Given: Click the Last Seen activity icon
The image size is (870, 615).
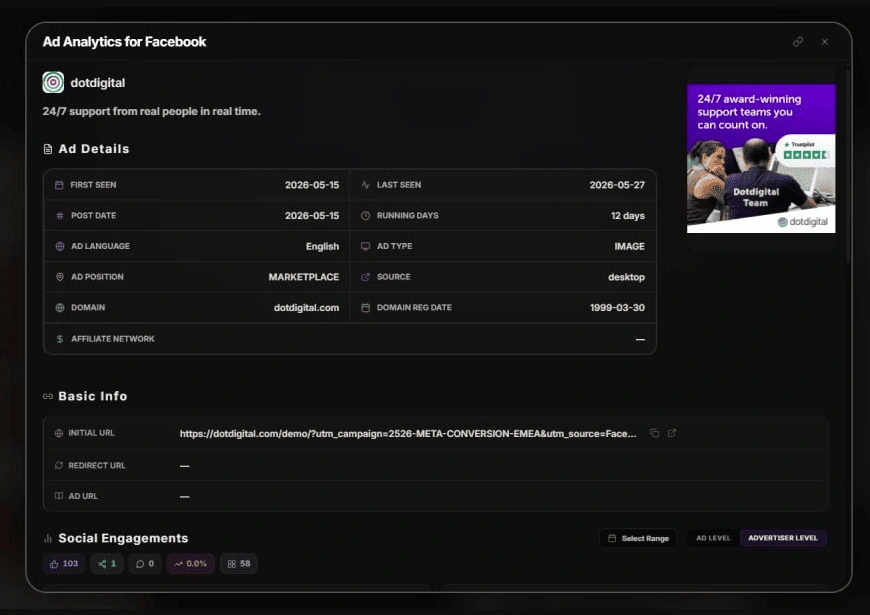Looking at the screenshot, I should point(365,185).
